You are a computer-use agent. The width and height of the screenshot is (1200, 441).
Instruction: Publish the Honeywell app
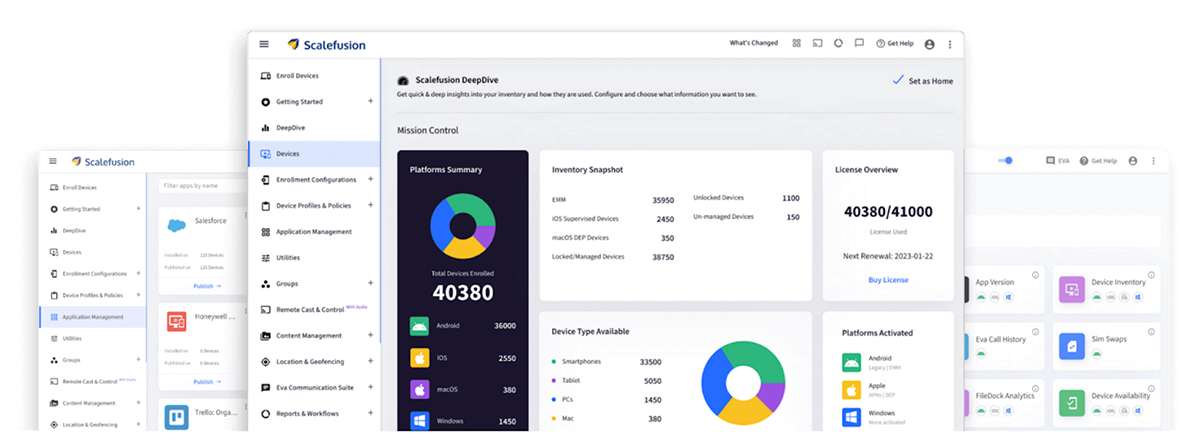click(207, 381)
